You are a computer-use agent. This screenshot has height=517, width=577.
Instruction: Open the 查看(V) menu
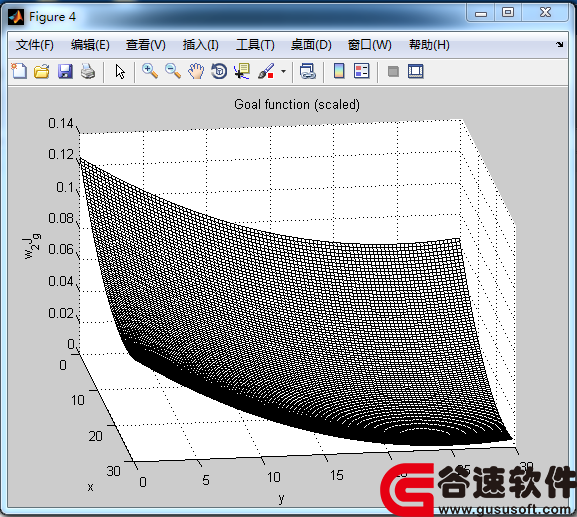(146, 45)
